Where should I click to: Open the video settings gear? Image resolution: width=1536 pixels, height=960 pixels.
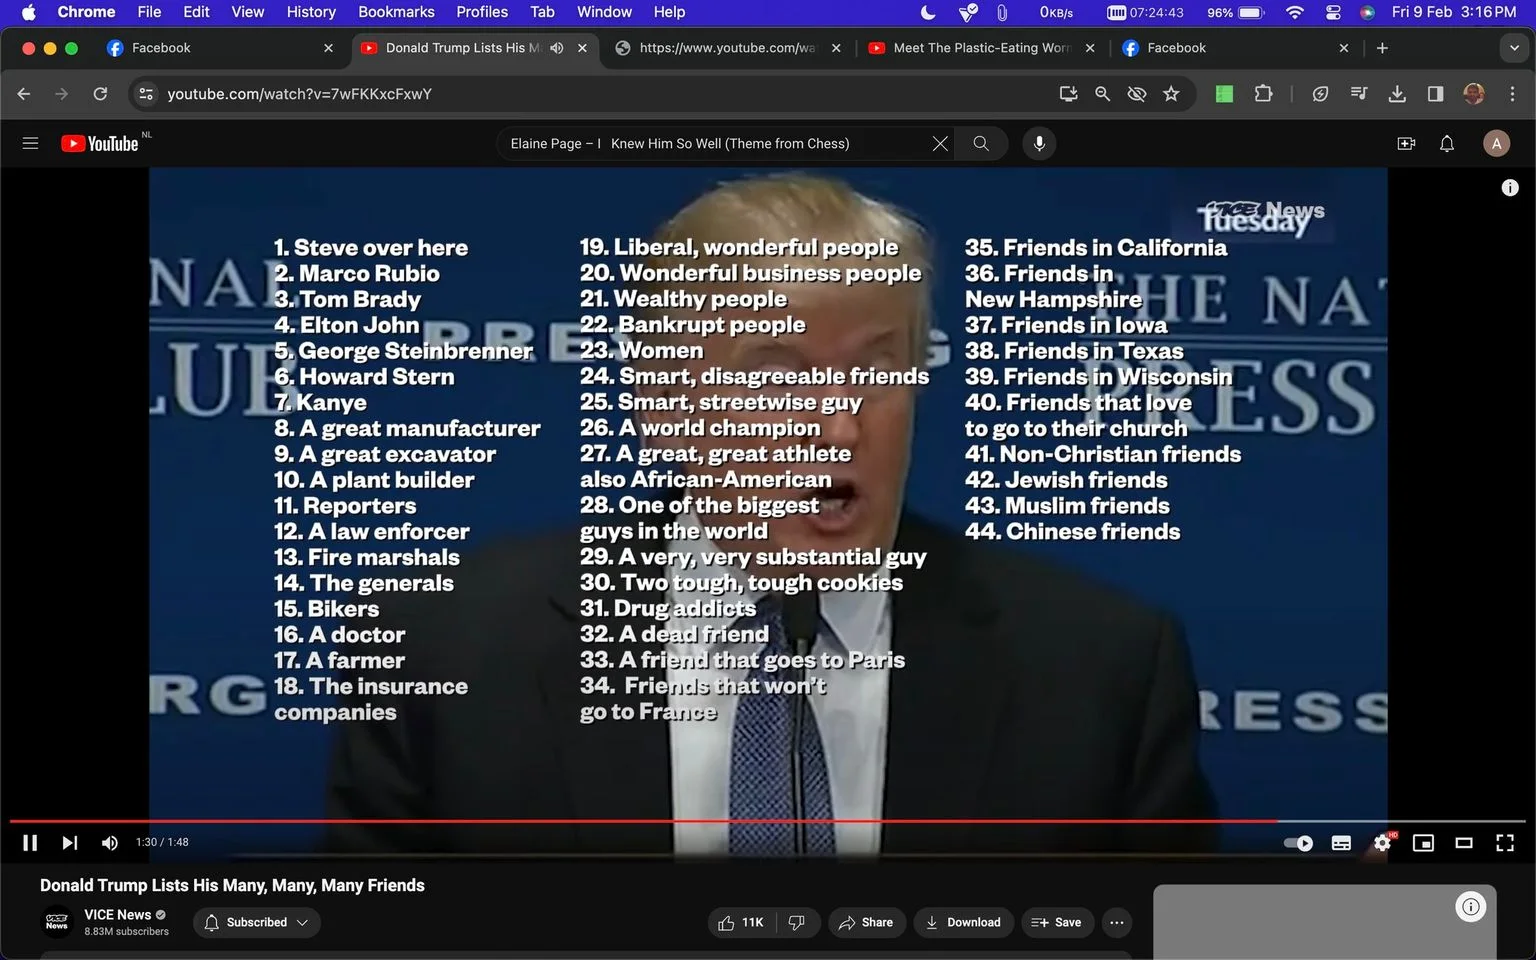[x=1383, y=843]
